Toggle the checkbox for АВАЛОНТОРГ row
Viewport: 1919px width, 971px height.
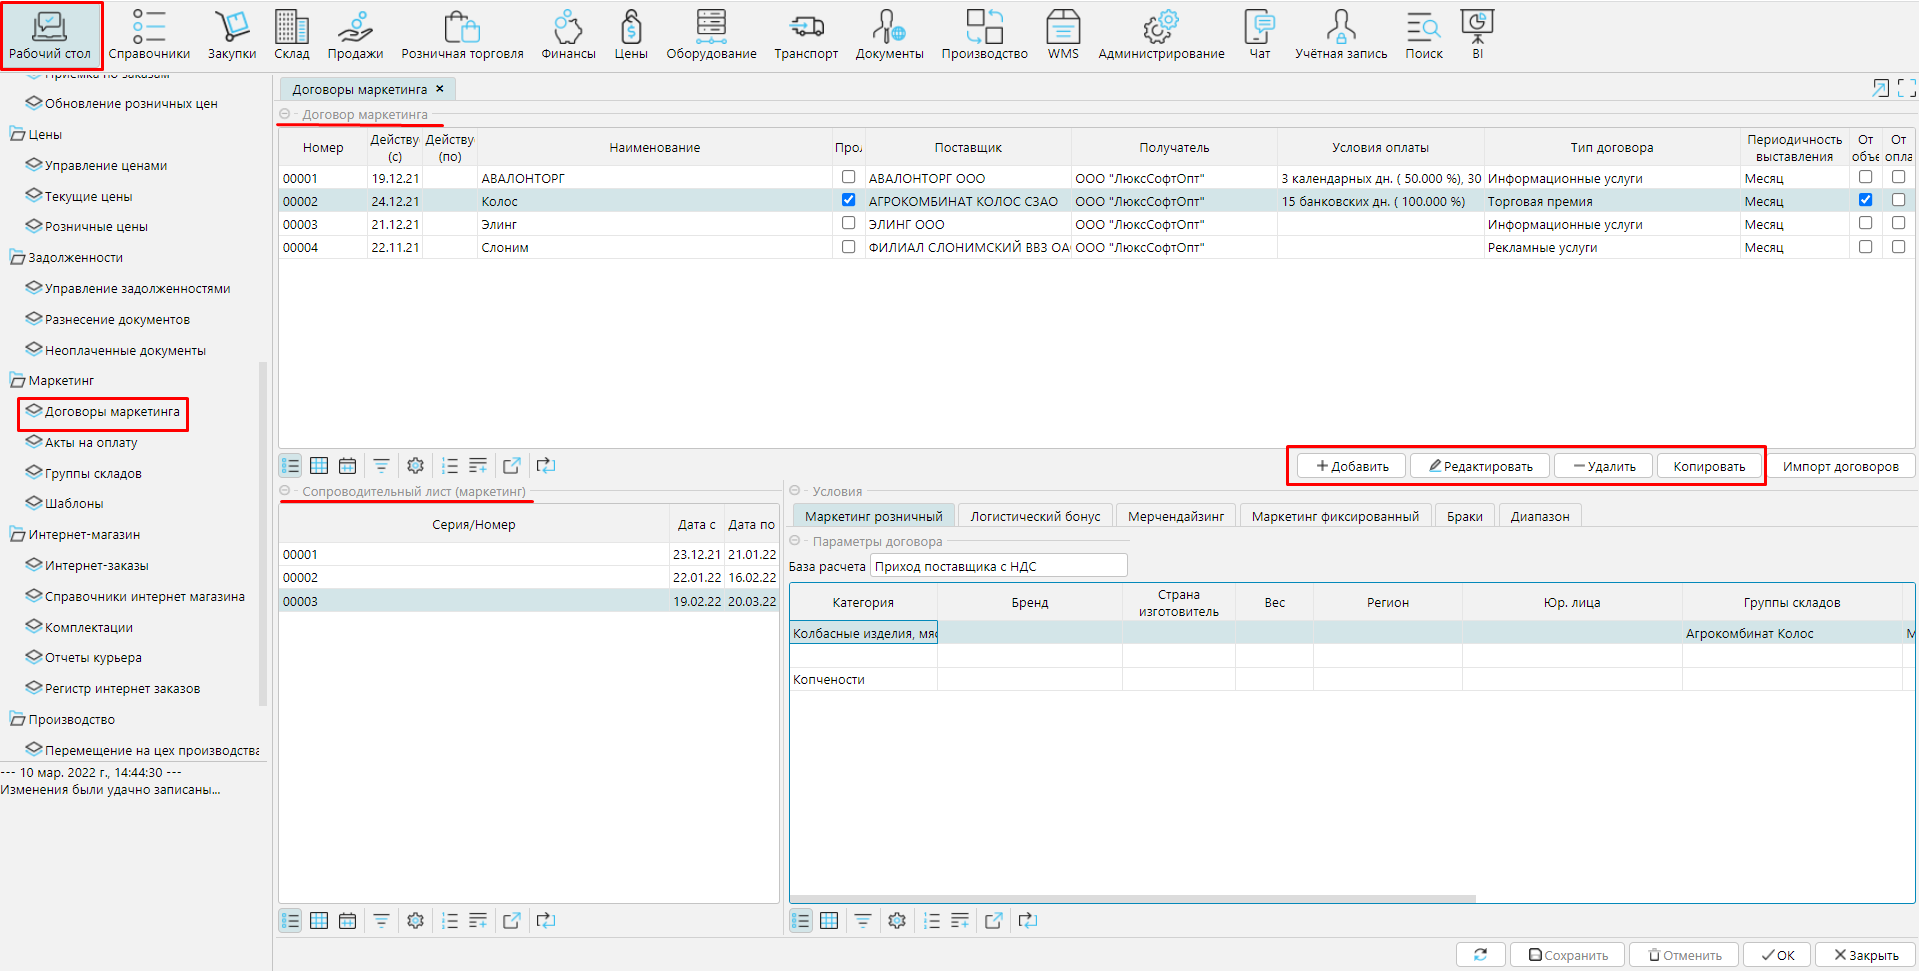pyautogui.click(x=848, y=177)
